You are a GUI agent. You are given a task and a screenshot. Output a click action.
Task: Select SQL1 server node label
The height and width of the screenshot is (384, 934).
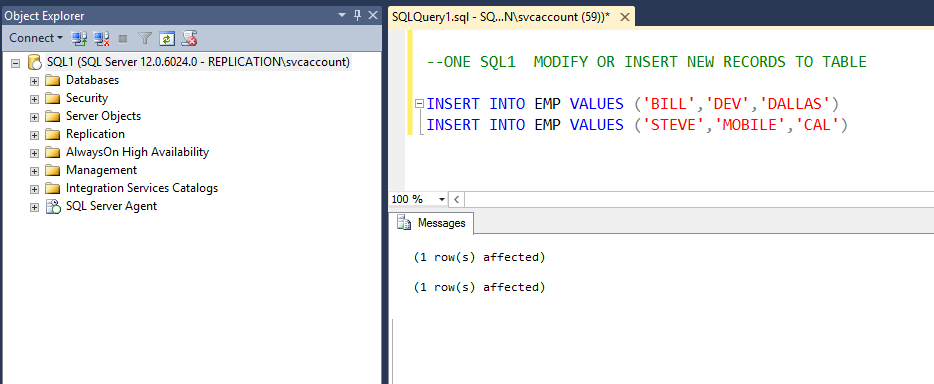tap(198, 62)
